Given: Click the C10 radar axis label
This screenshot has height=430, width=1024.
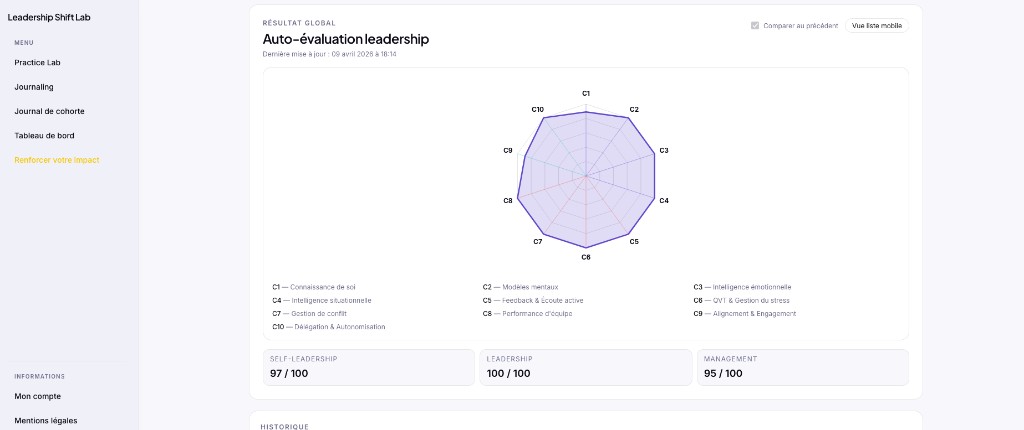Looking at the screenshot, I should (x=537, y=109).
